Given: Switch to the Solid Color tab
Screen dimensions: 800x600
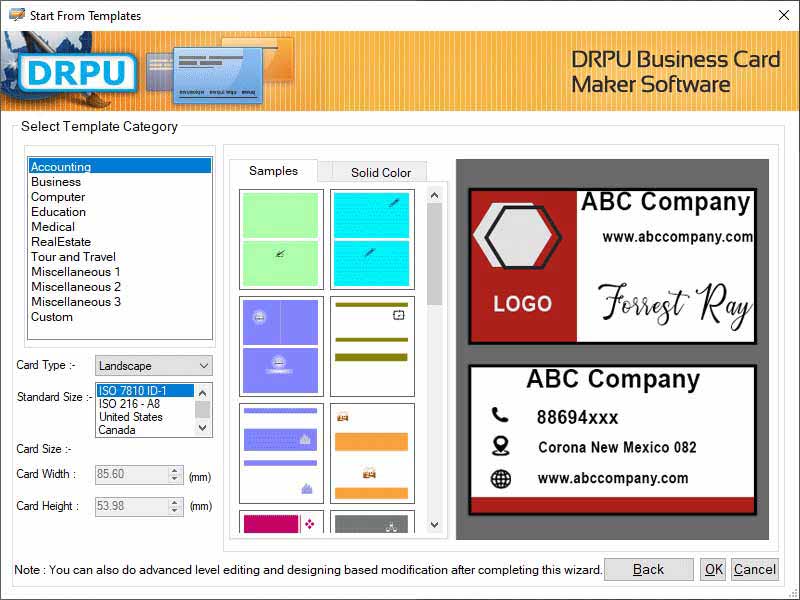Looking at the screenshot, I should pos(380,171).
